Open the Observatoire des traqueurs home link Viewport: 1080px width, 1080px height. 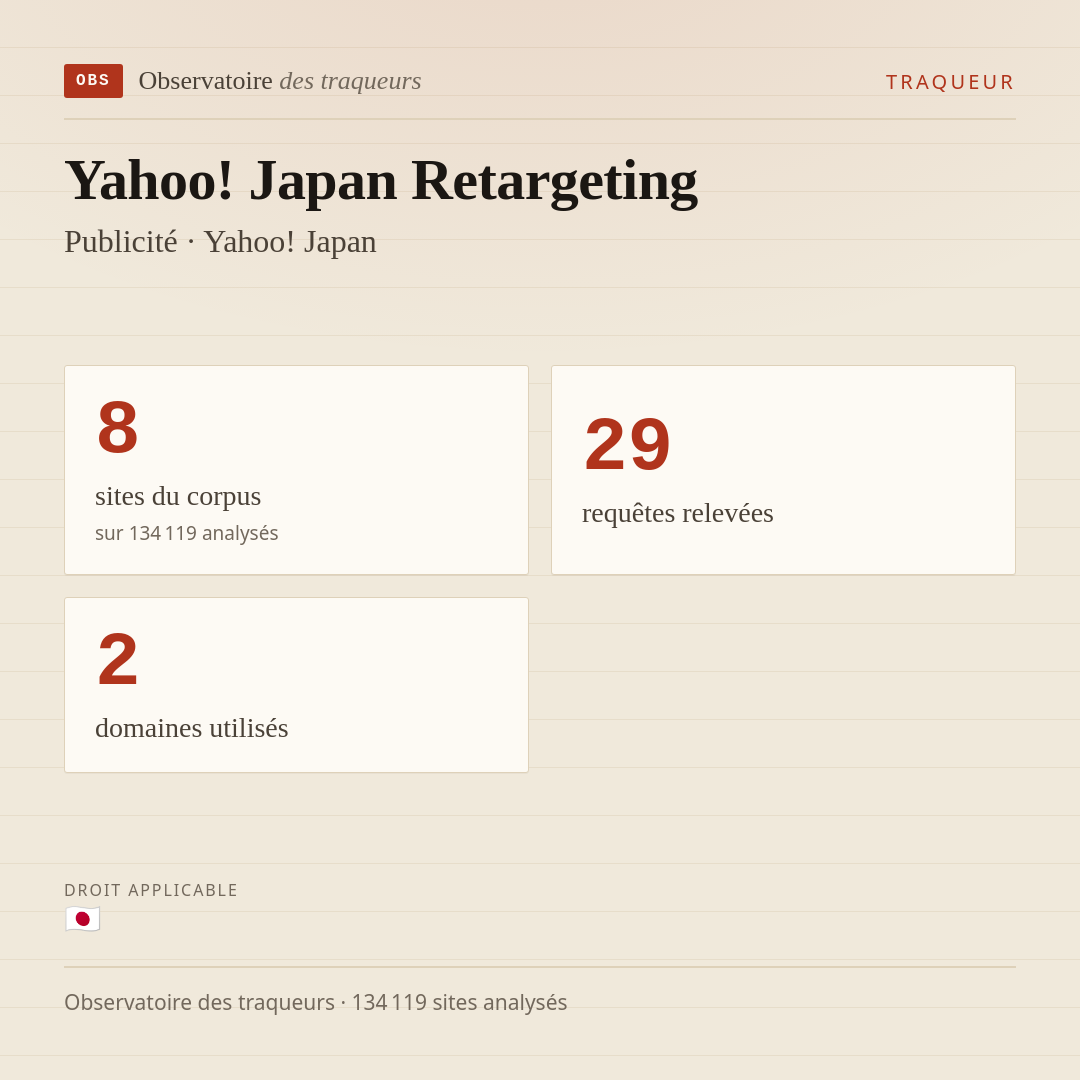280,81
